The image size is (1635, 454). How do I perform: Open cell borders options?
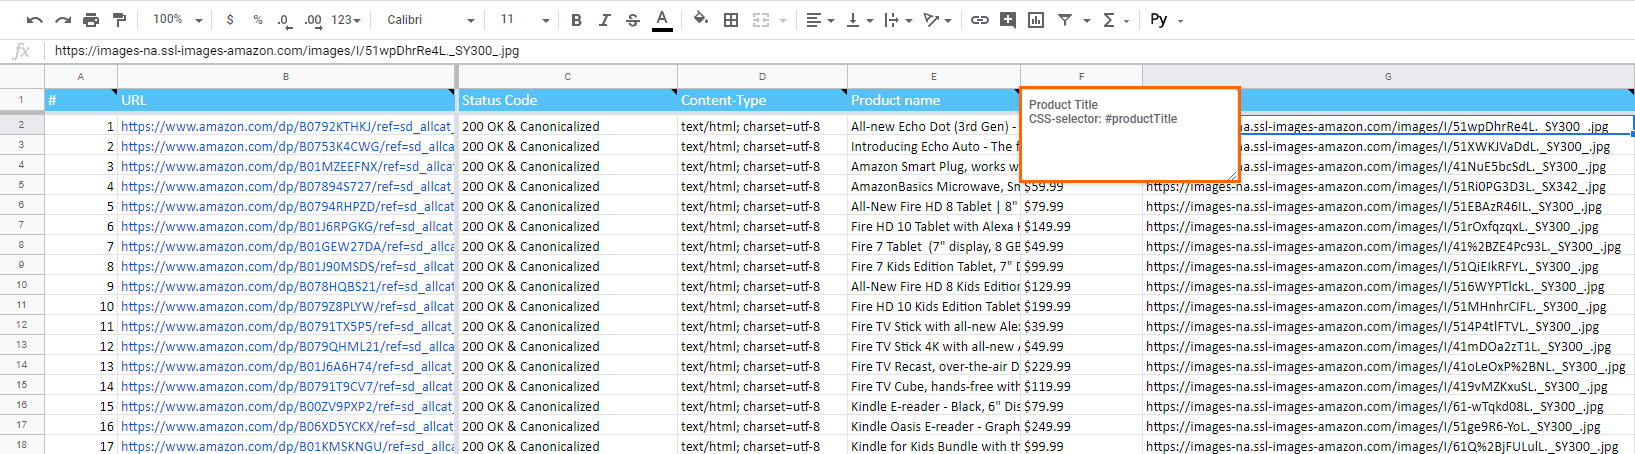(731, 20)
